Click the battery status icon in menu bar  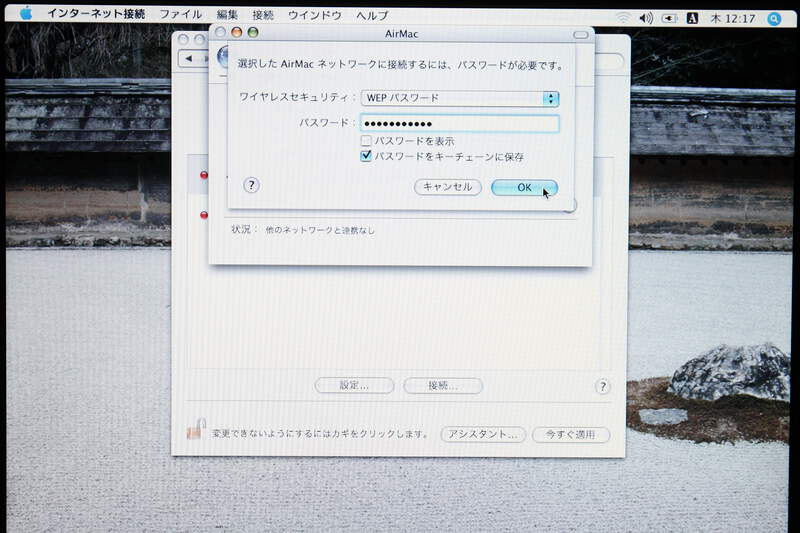(x=669, y=18)
